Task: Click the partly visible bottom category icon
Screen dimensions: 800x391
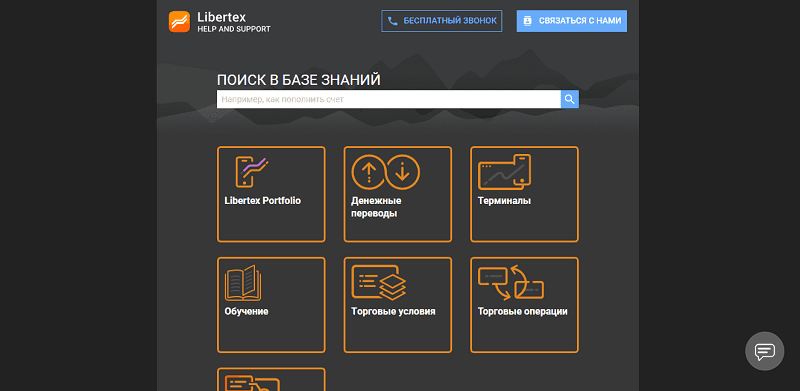Action: pyautogui.click(x=252, y=383)
